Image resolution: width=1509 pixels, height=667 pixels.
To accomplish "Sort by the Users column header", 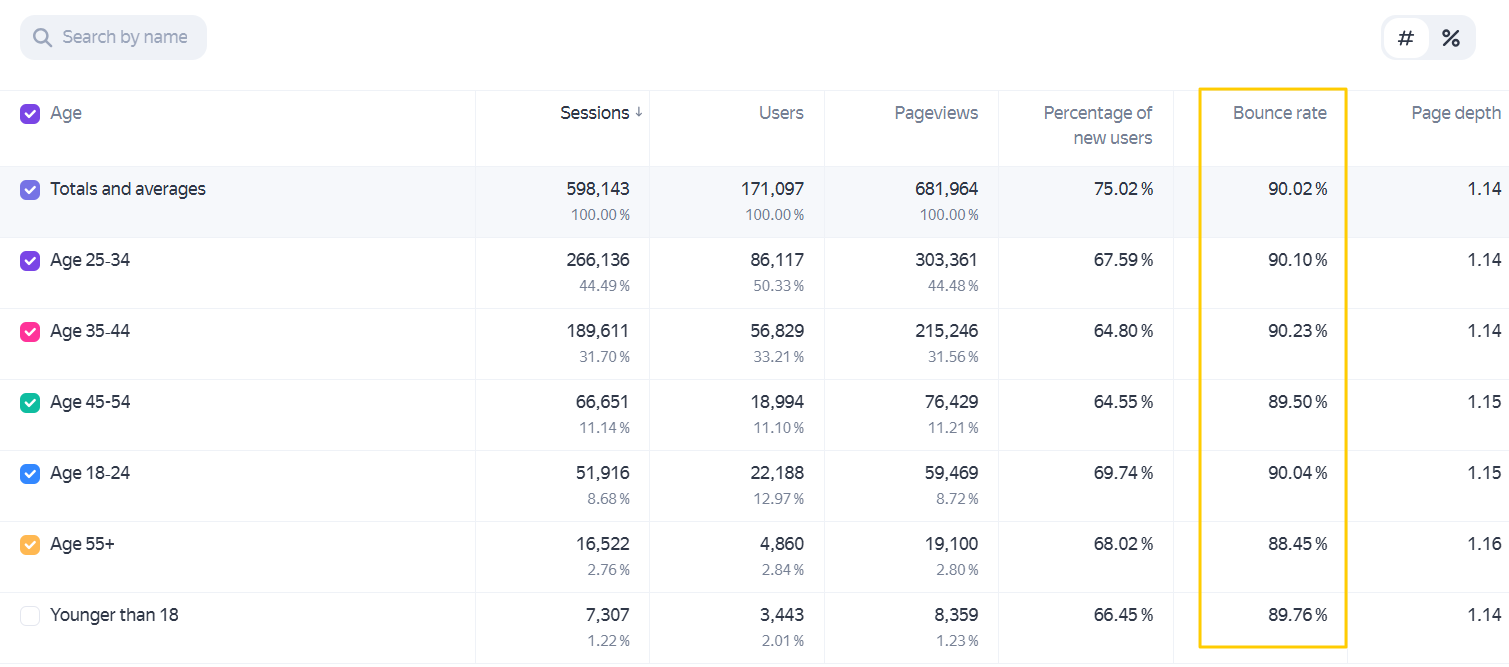I will coord(781,113).
